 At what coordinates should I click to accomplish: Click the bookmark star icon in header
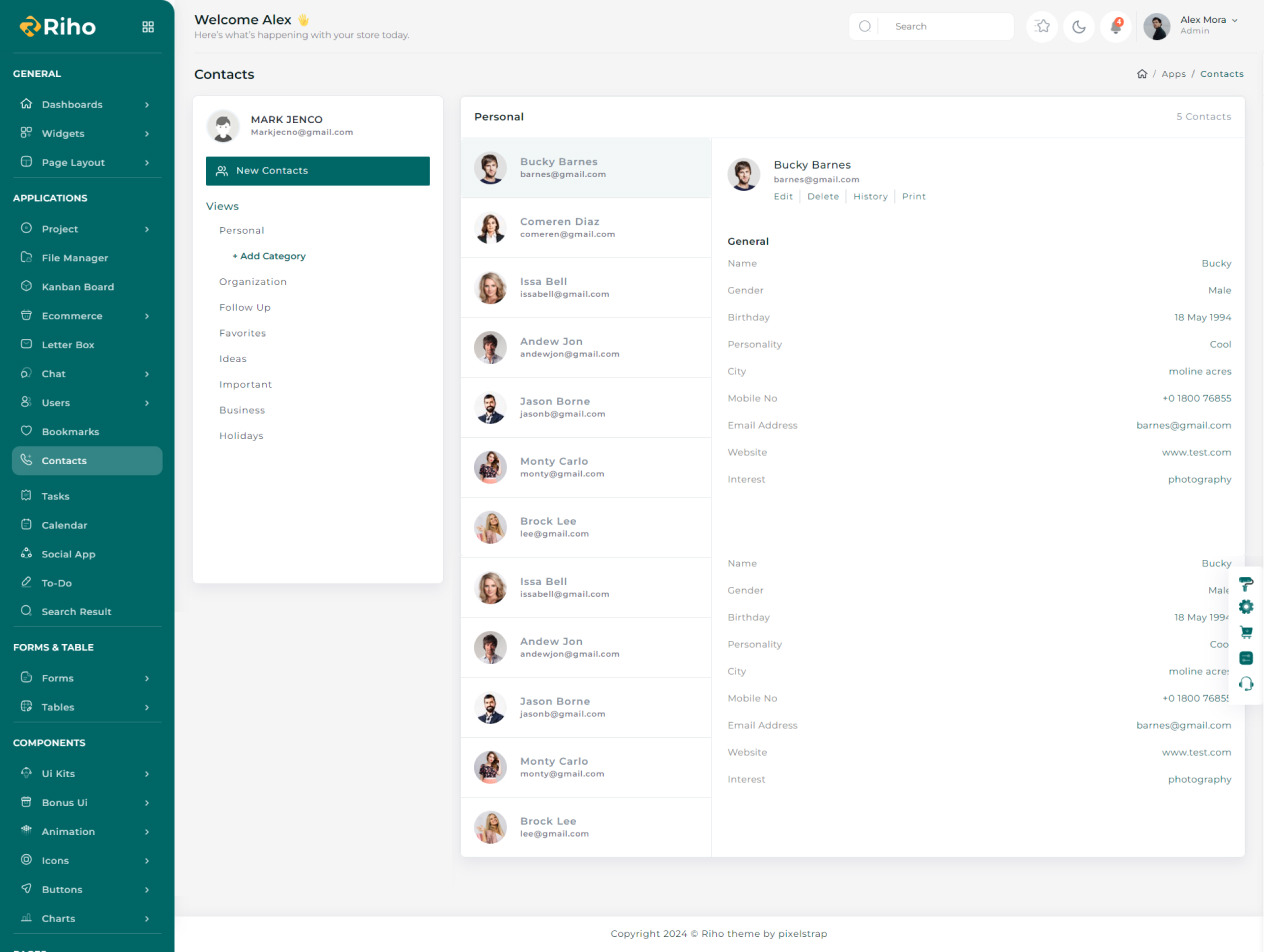[1042, 27]
